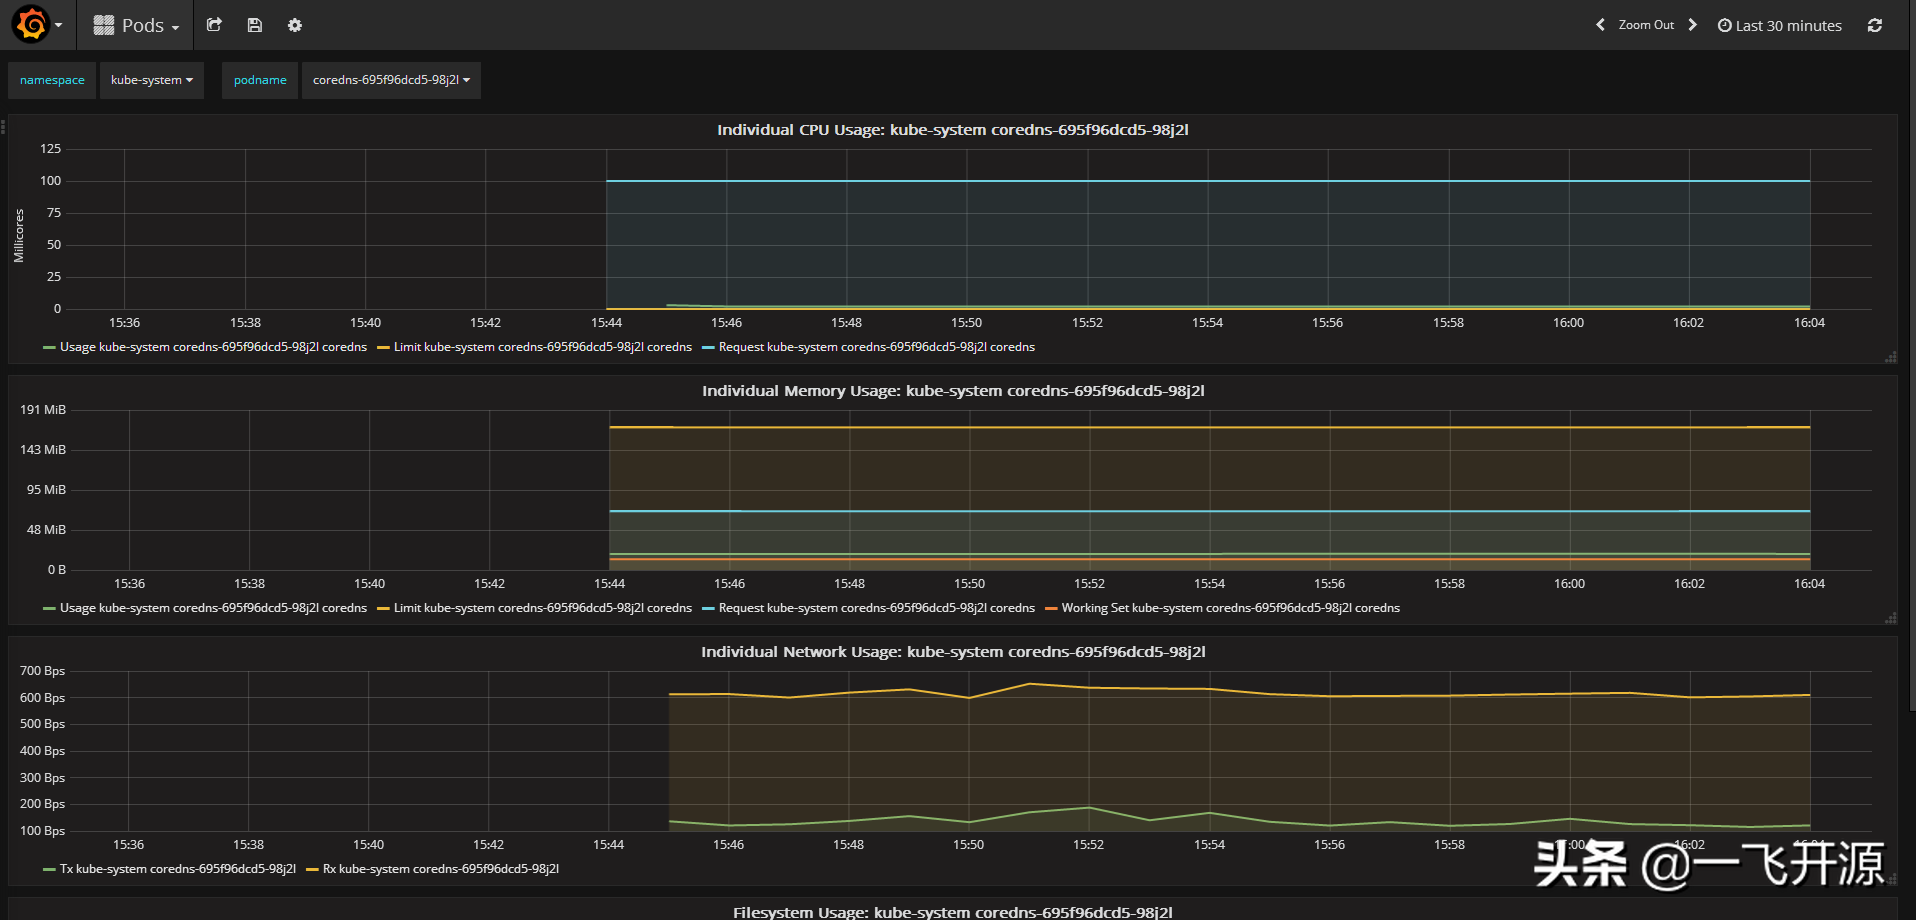Screen dimensions: 1916x920
Task: Open the coredns-695f96dcd5-98j2l podname dropdown
Action: click(x=391, y=80)
